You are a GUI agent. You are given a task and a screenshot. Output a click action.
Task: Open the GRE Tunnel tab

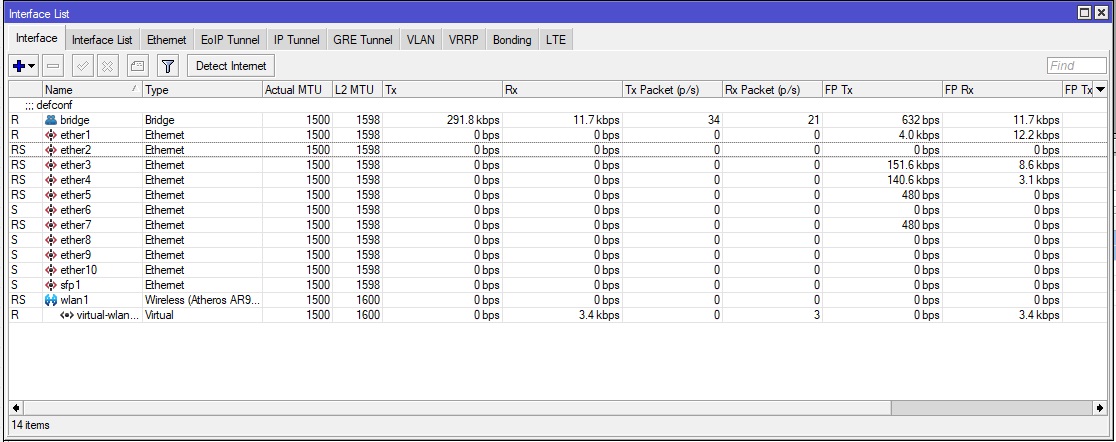coord(363,40)
